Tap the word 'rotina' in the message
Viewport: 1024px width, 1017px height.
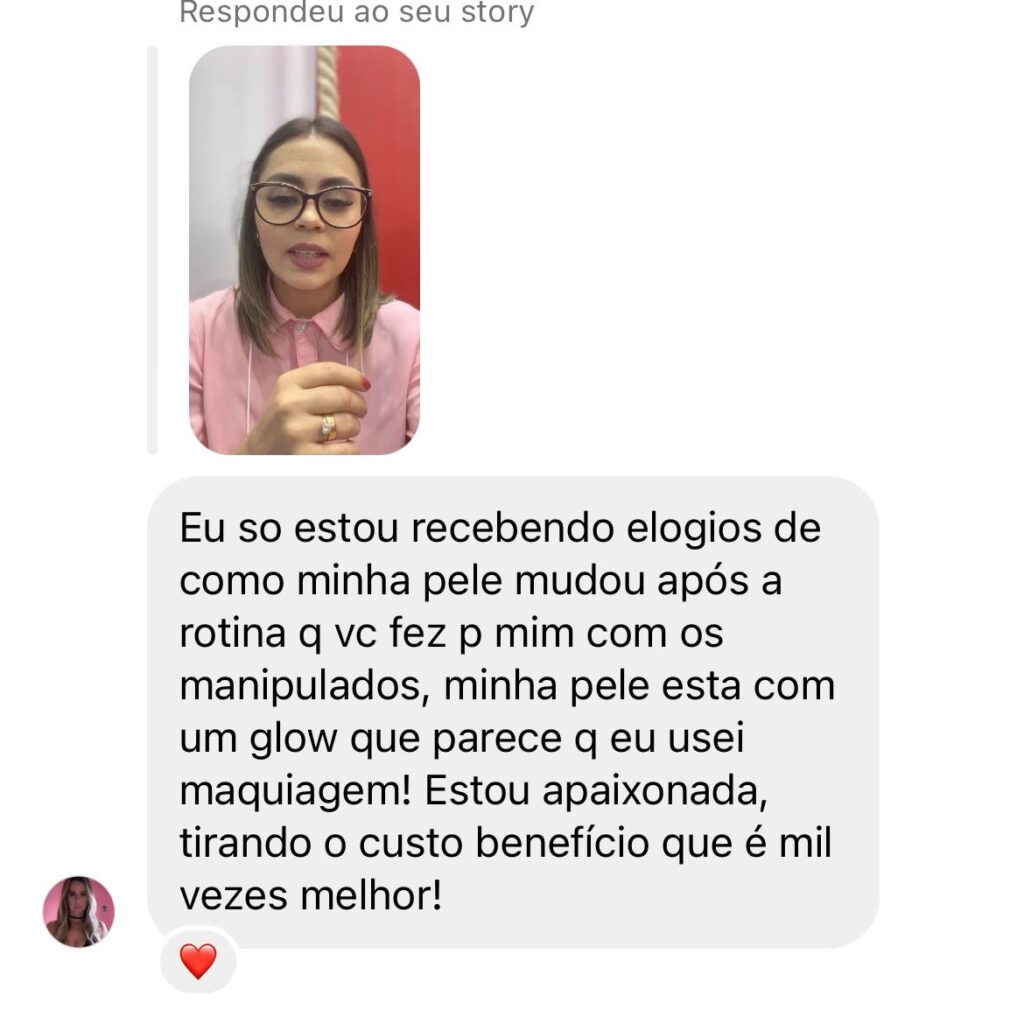point(232,634)
